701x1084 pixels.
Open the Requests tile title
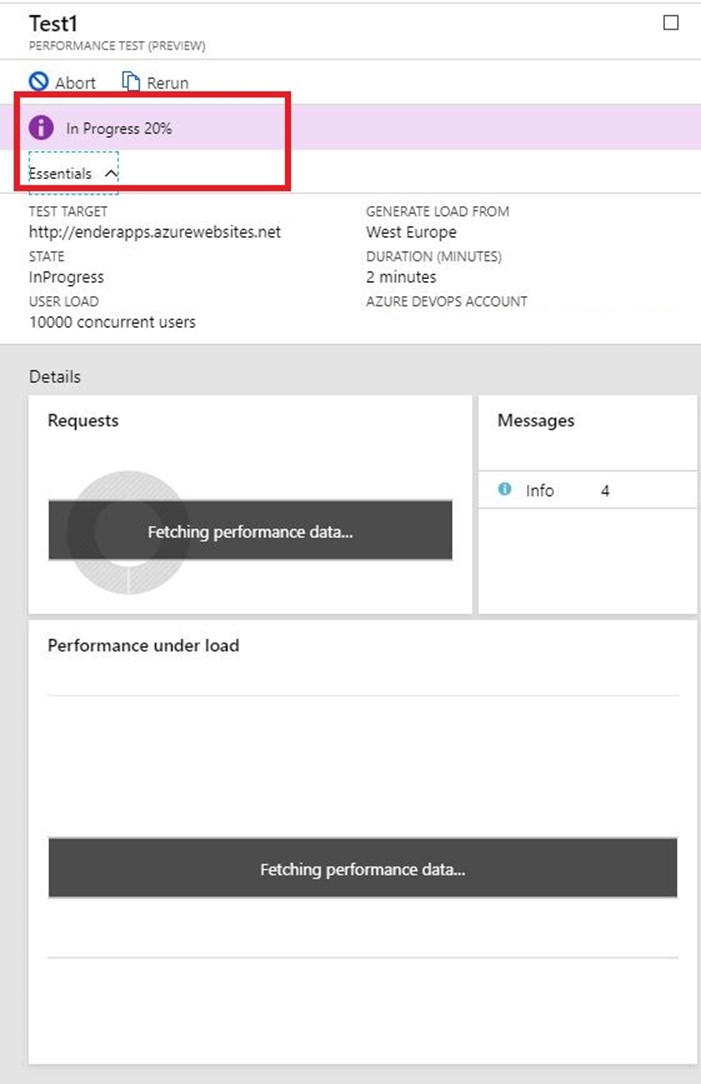(x=83, y=421)
